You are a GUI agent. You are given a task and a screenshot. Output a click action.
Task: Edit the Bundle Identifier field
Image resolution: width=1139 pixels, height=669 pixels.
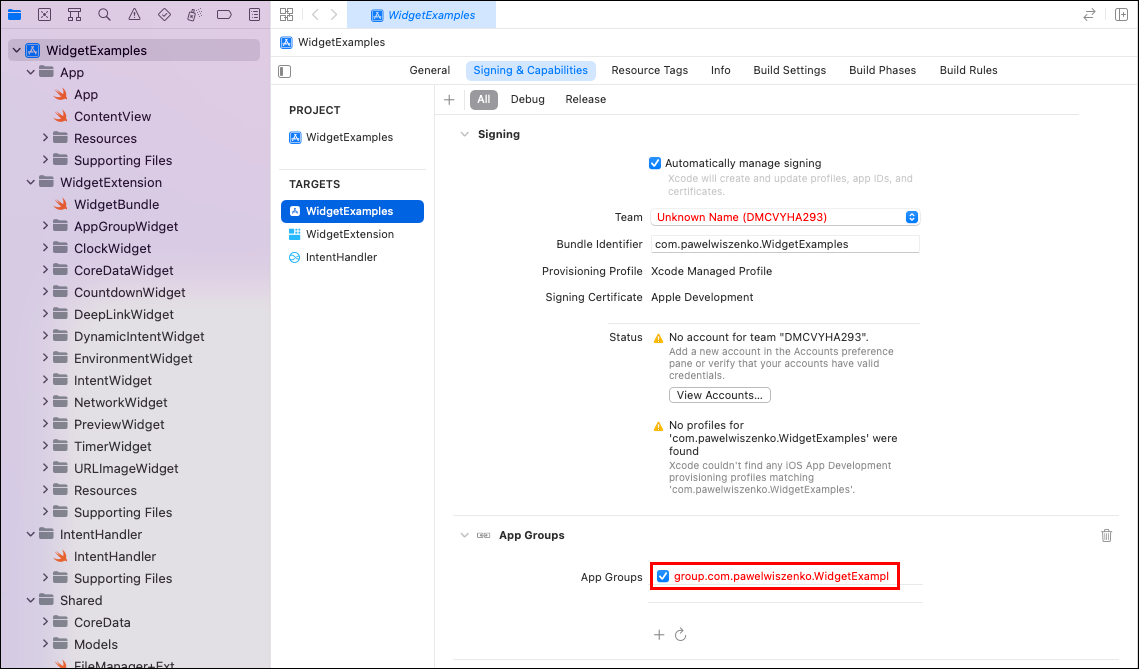pos(785,244)
